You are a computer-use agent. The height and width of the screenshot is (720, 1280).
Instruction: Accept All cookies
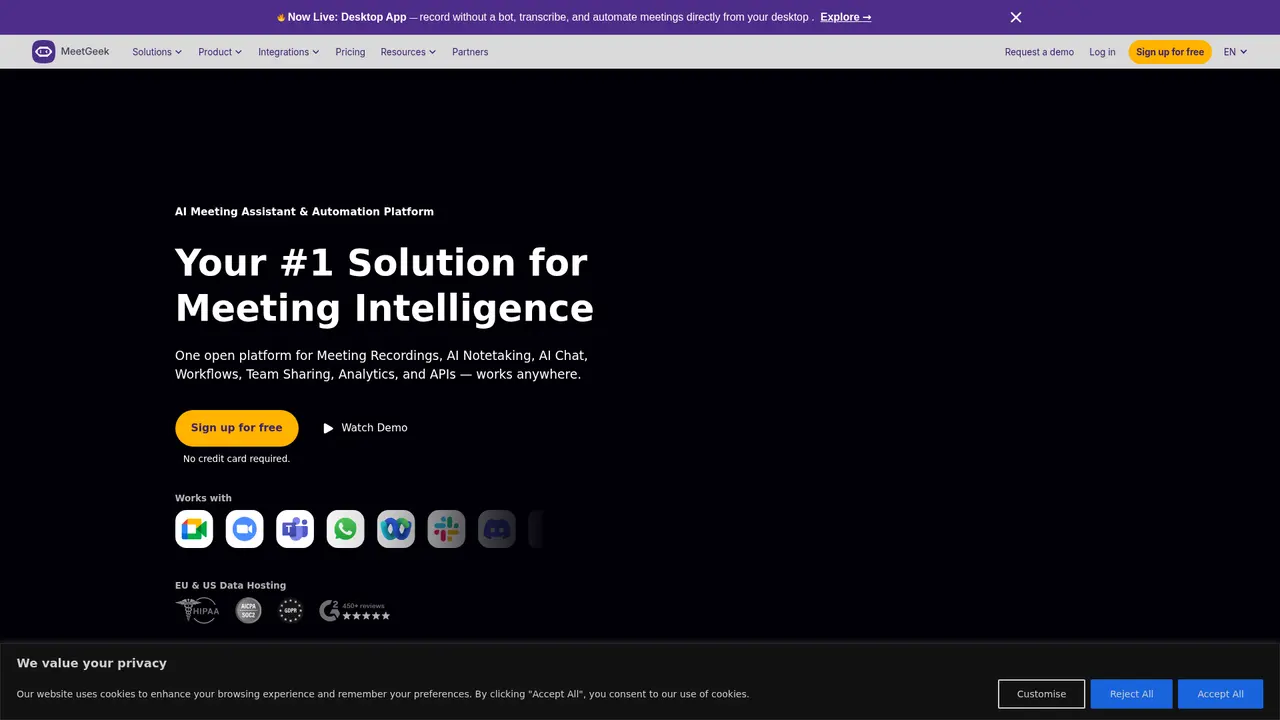pyautogui.click(x=1221, y=694)
